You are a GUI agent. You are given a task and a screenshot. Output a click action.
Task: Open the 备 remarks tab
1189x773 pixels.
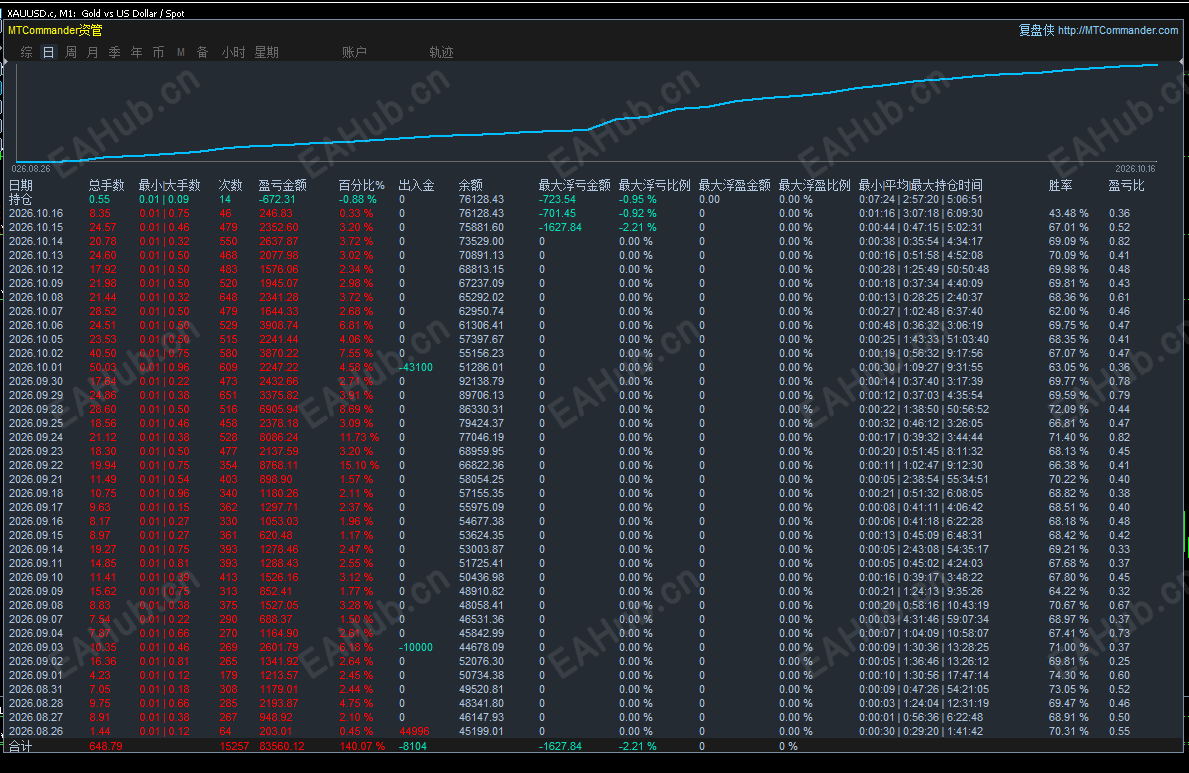(x=202, y=52)
